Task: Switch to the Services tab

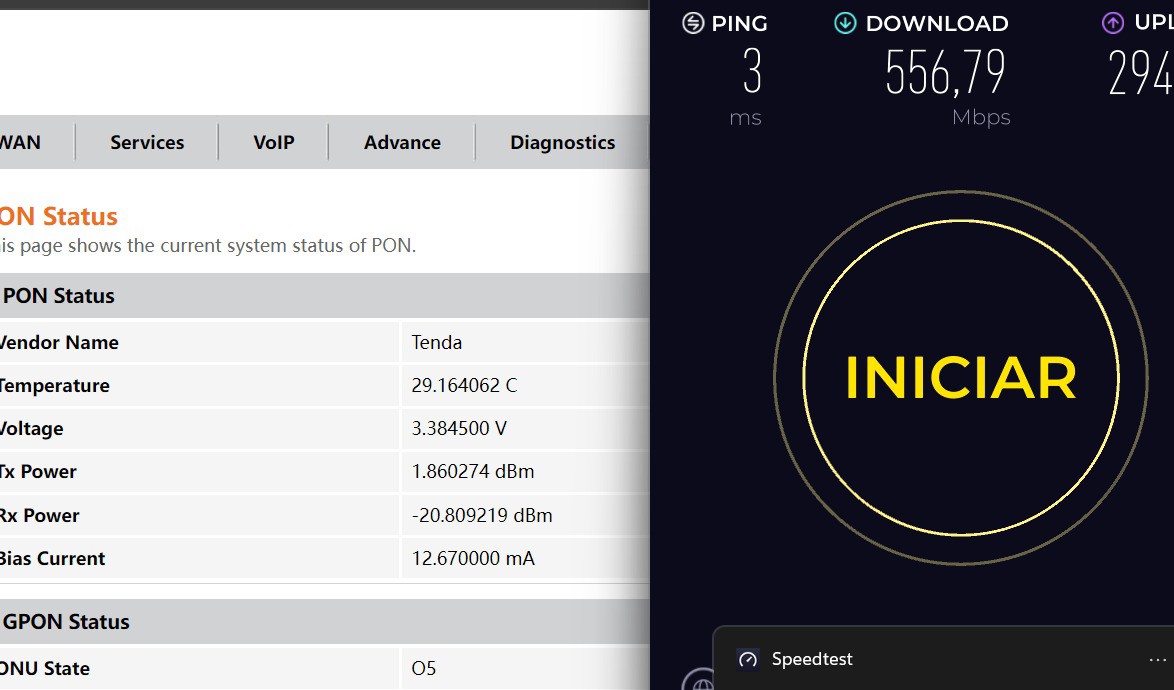Action: [x=147, y=142]
